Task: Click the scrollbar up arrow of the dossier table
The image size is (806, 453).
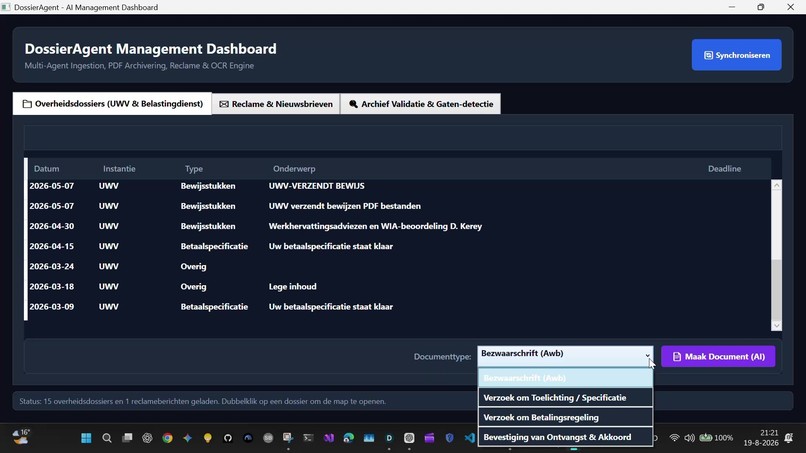Action: (x=776, y=185)
